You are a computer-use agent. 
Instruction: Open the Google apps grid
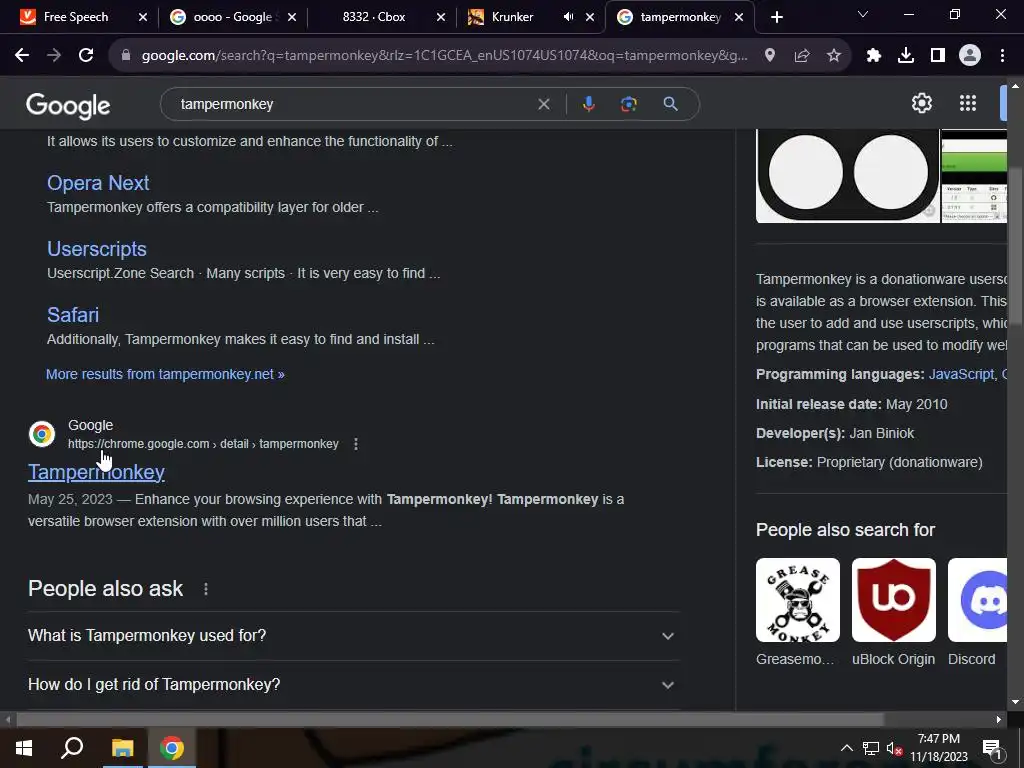tap(968, 103)
